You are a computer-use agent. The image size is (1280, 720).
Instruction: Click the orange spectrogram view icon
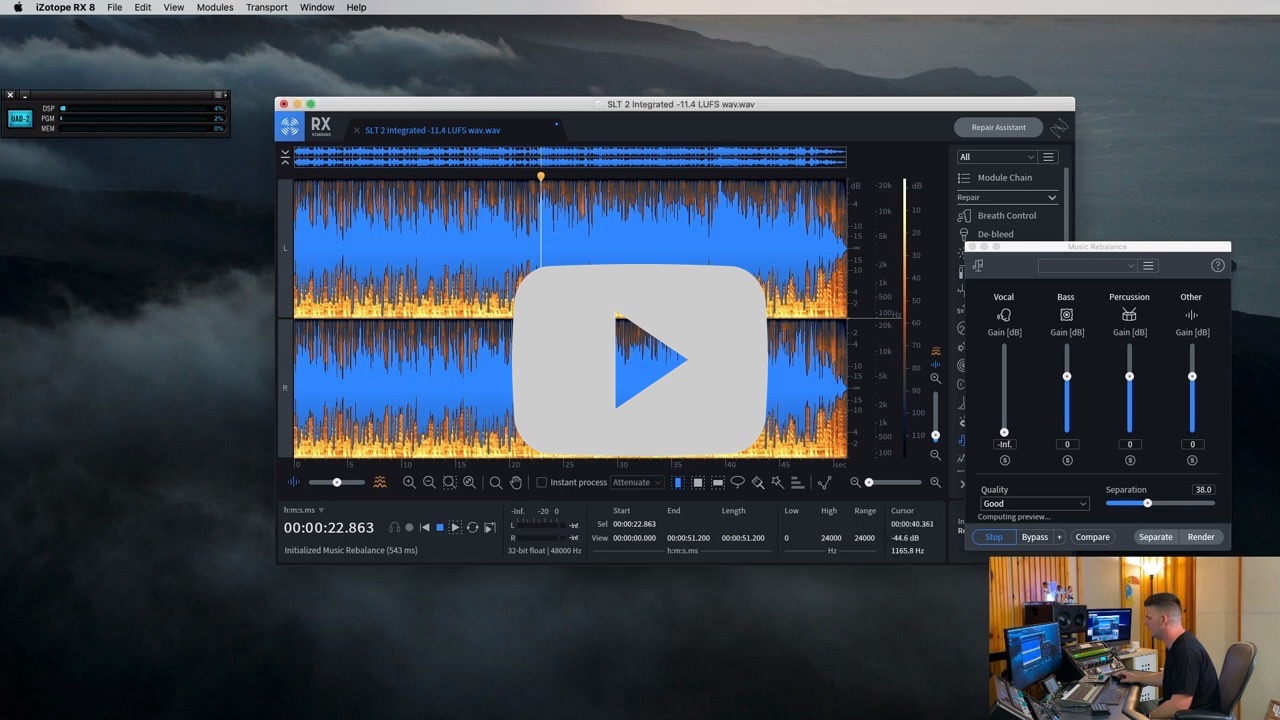point(380,482)
